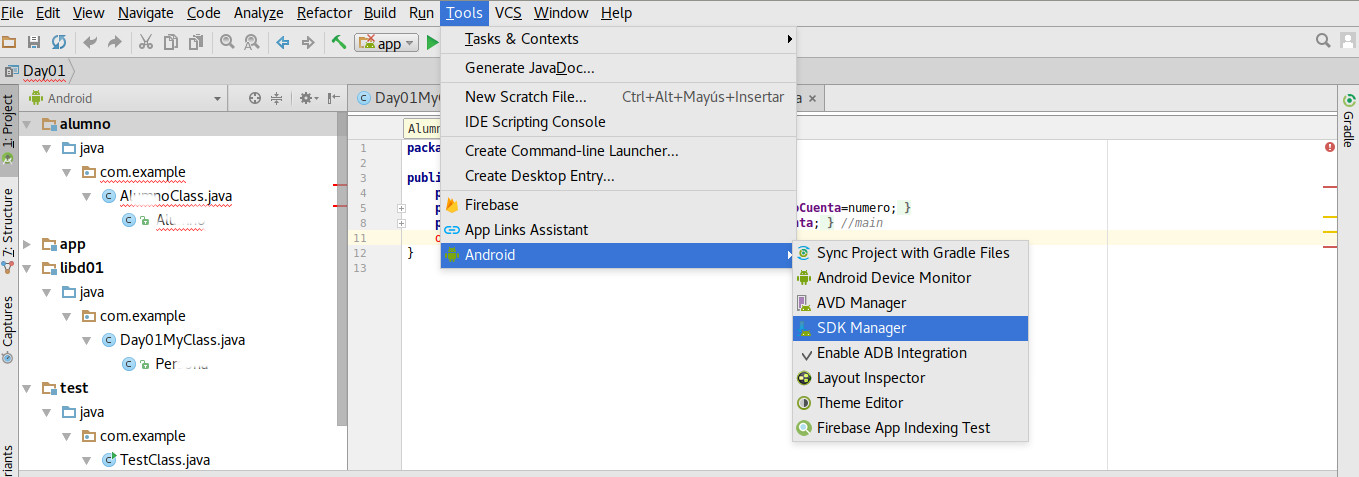1359x477 pixels.
Task: Select com.example package under libd01
Action: coord(142,316)
